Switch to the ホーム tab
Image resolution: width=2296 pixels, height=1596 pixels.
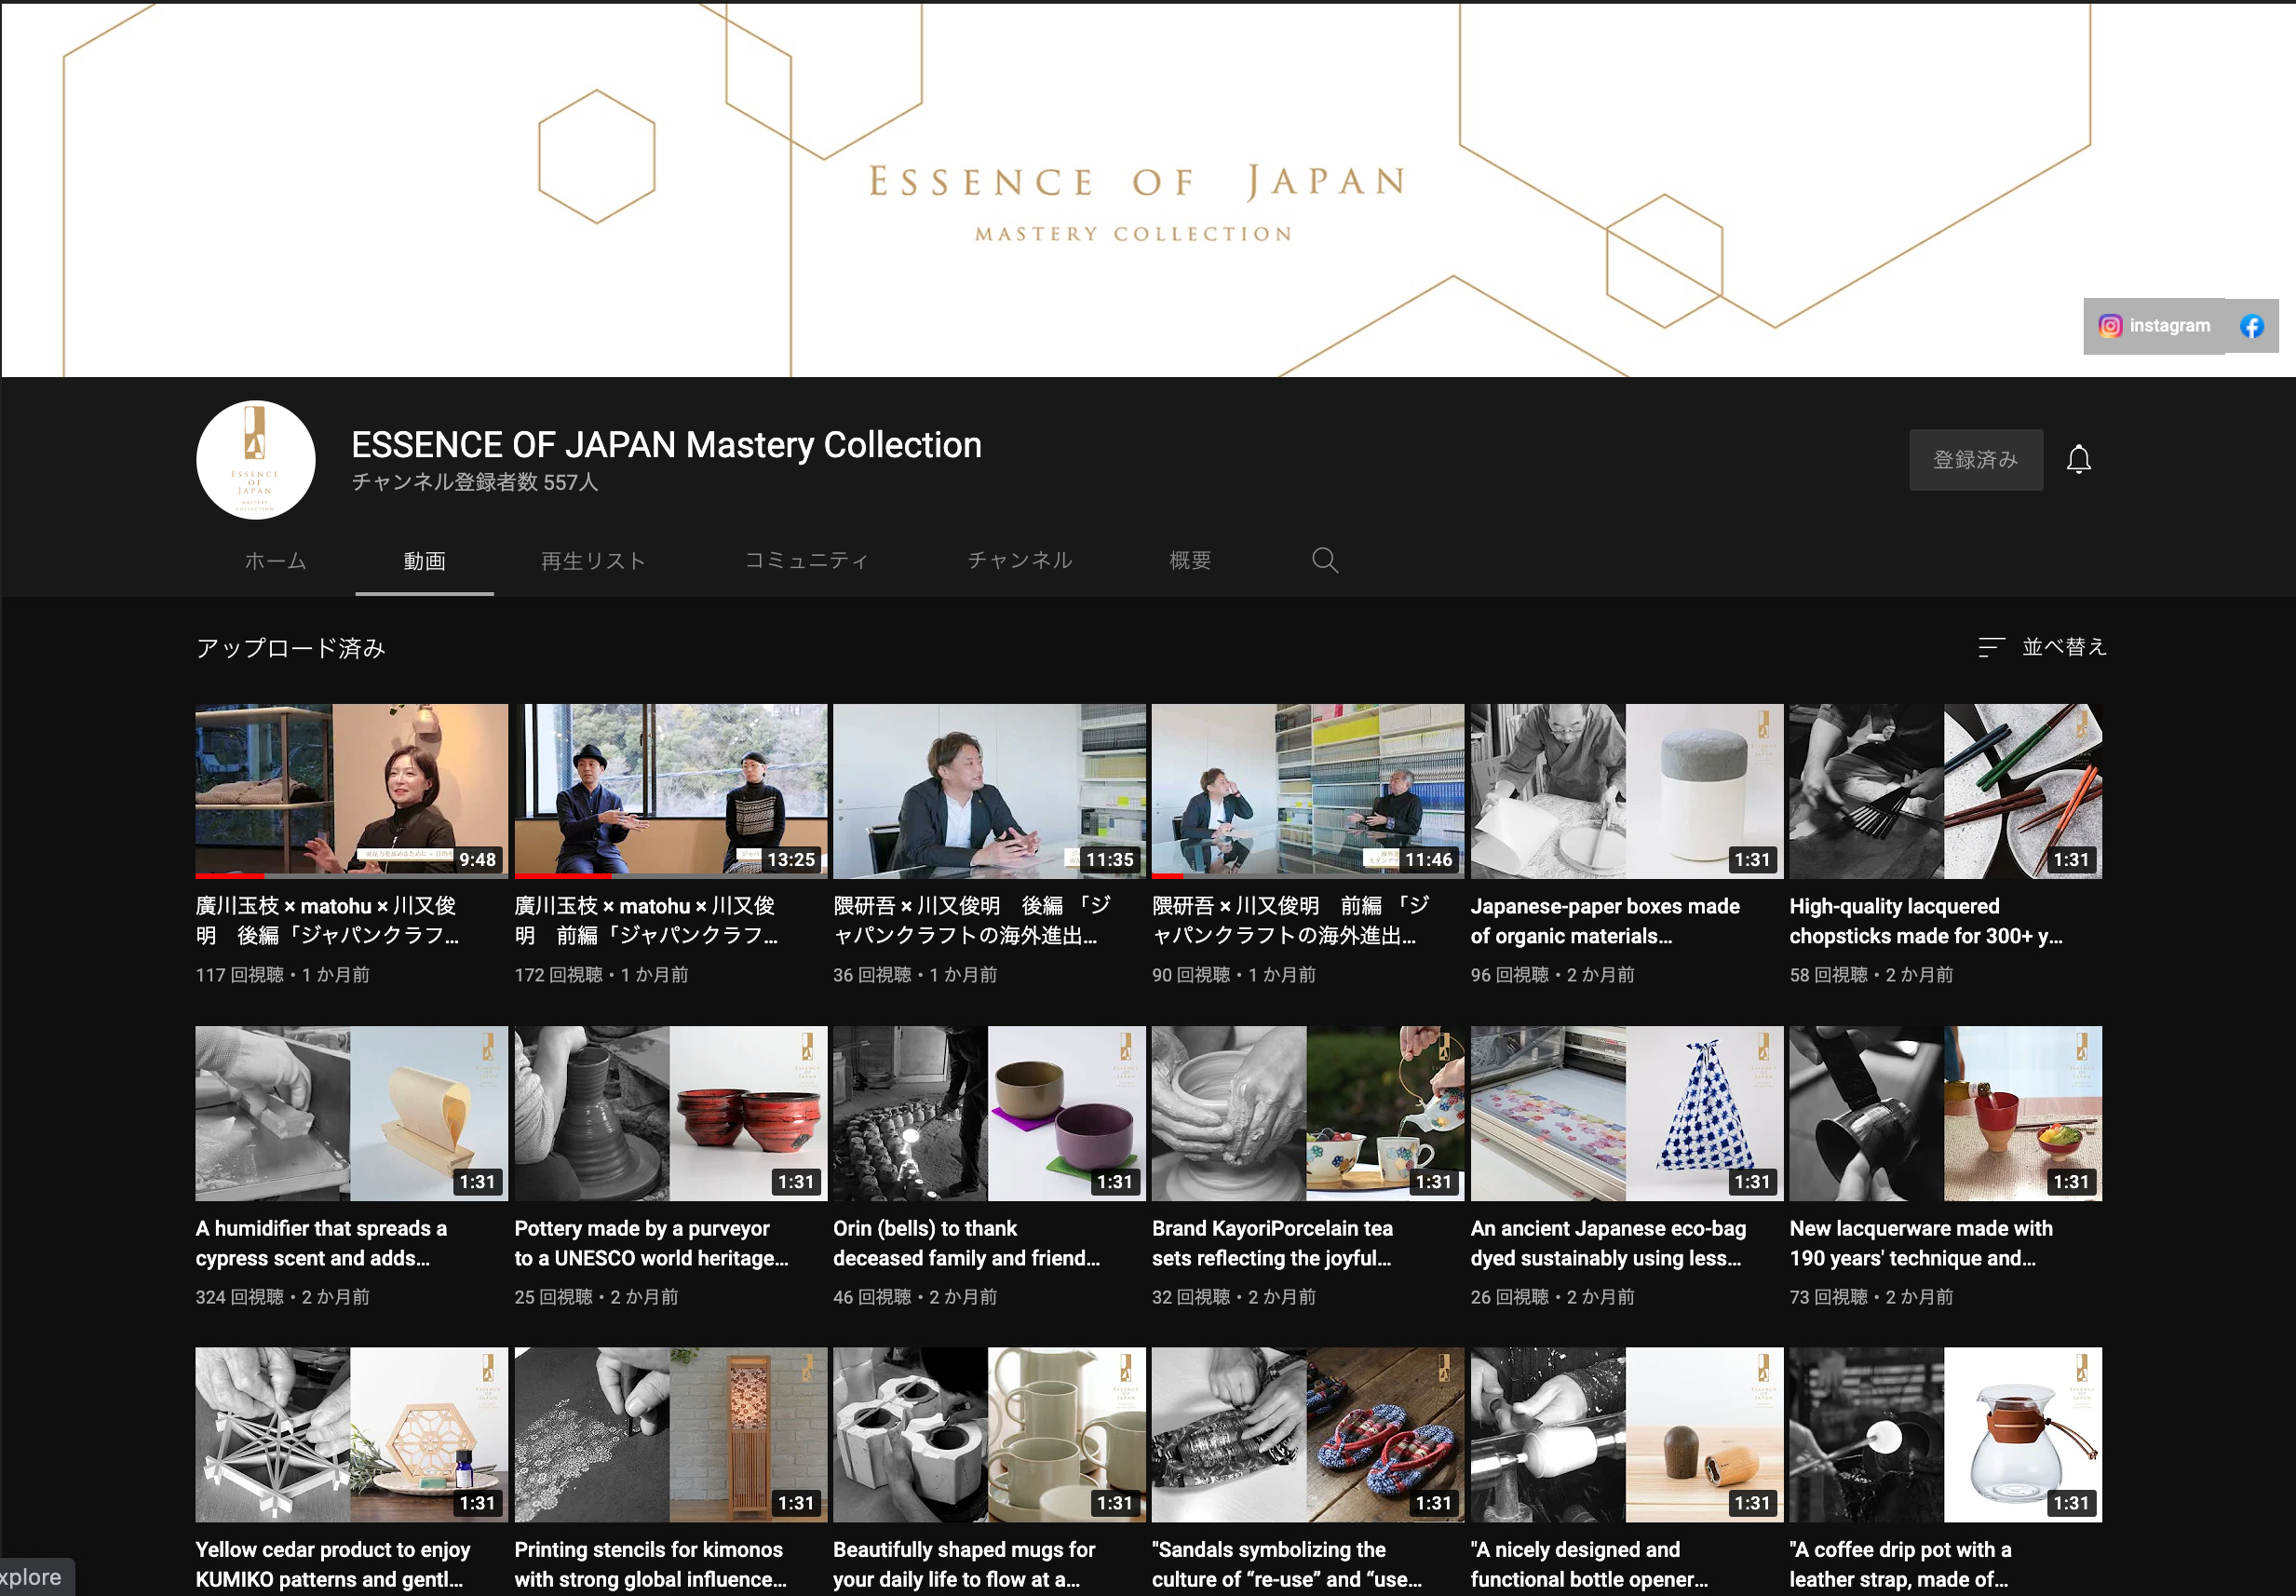coord(275,561)
